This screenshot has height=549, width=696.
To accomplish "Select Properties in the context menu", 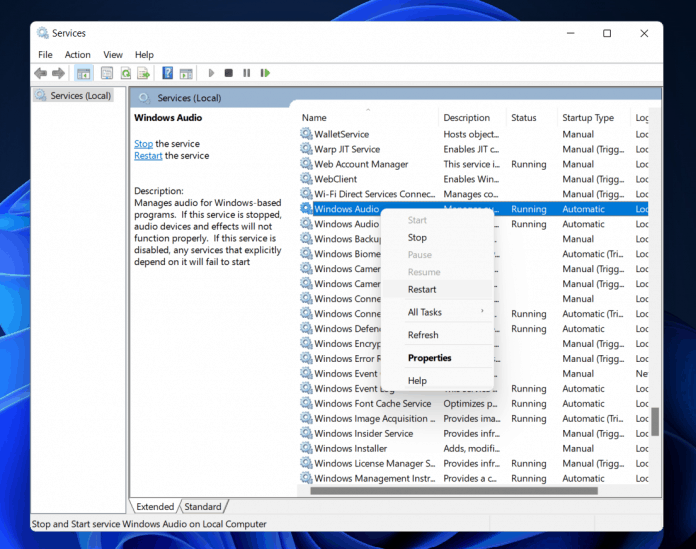I will coord(429,358).
